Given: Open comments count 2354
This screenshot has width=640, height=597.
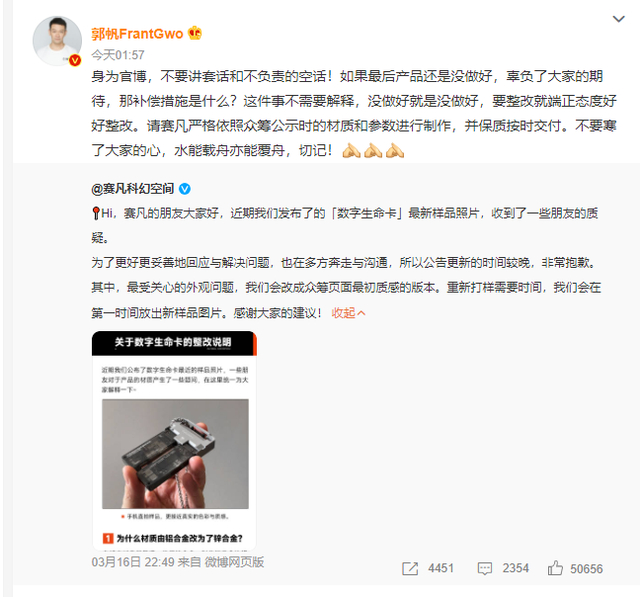Looking at the screenshot, I should [516, 568].
